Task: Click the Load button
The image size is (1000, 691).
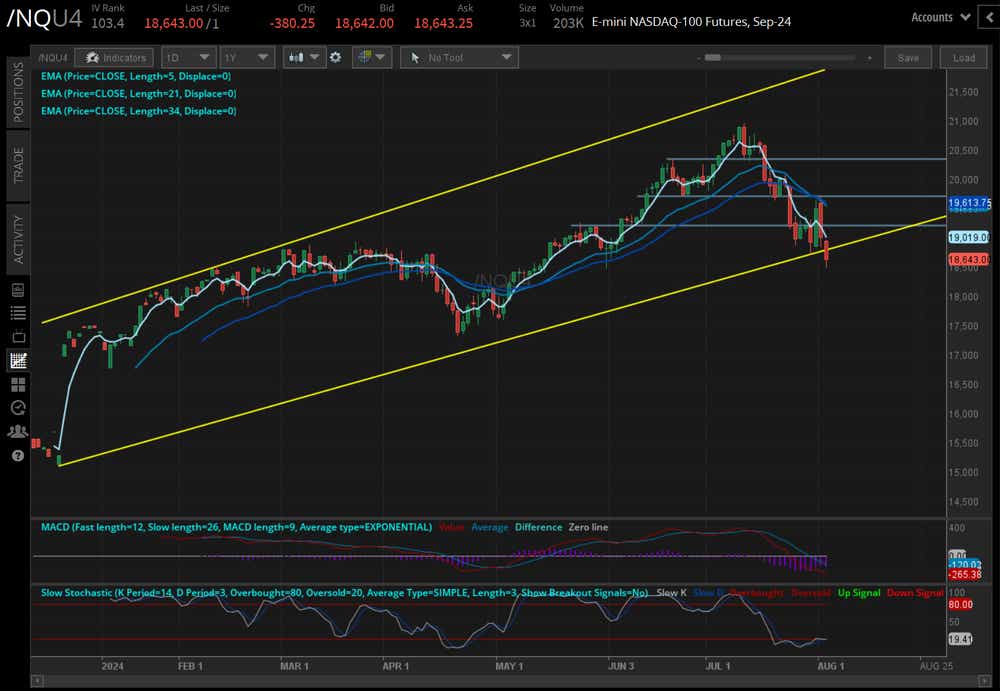Action: click(963, 57)
